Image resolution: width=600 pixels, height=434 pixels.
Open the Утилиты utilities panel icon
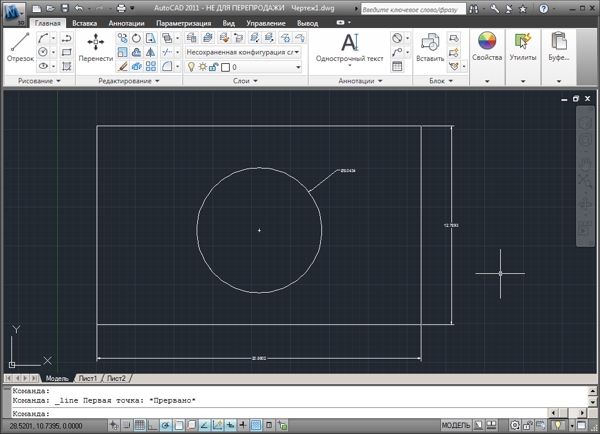coord(522,46)
